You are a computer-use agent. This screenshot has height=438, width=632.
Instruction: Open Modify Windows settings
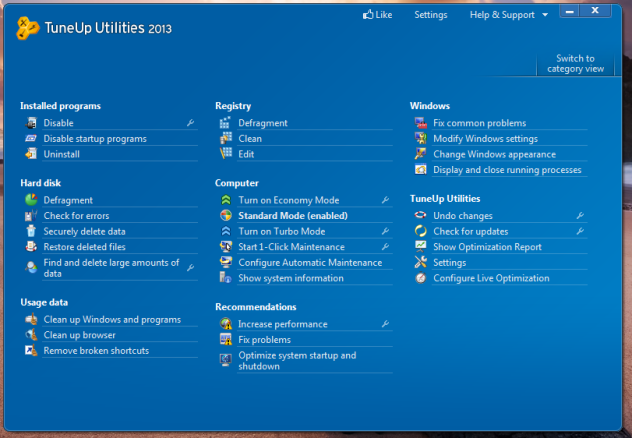click(485, 139)
